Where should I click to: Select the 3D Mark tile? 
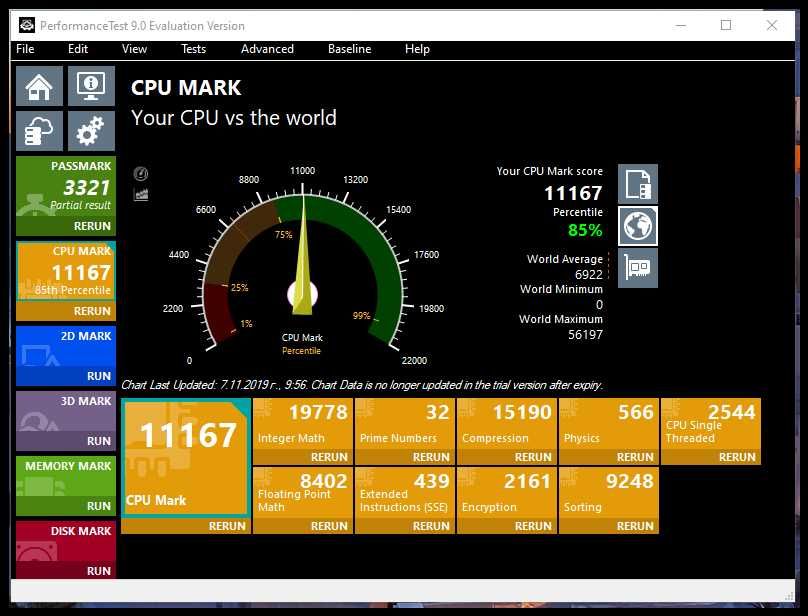point(66,411)
